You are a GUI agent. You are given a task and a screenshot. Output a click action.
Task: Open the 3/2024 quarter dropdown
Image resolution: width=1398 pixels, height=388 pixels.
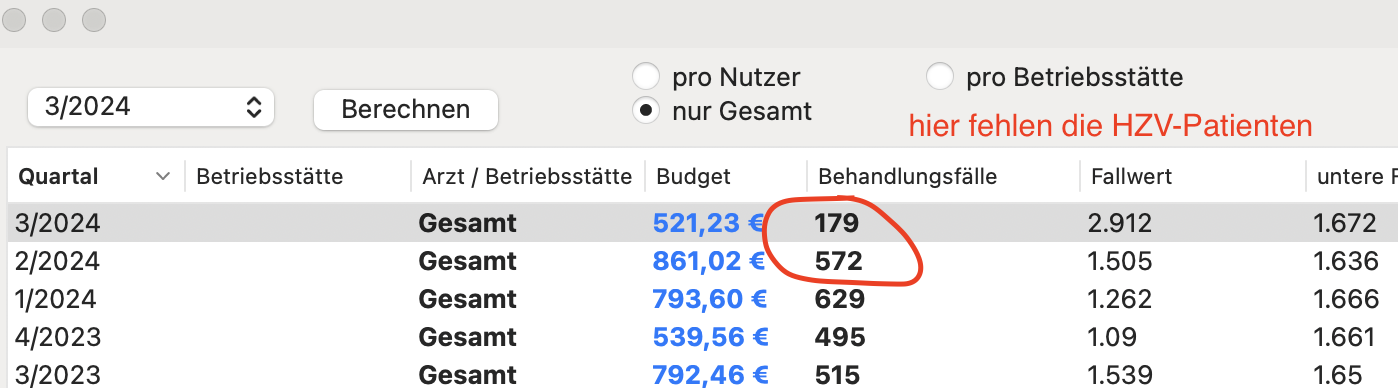pyautogui.click(x=151, y=108)
